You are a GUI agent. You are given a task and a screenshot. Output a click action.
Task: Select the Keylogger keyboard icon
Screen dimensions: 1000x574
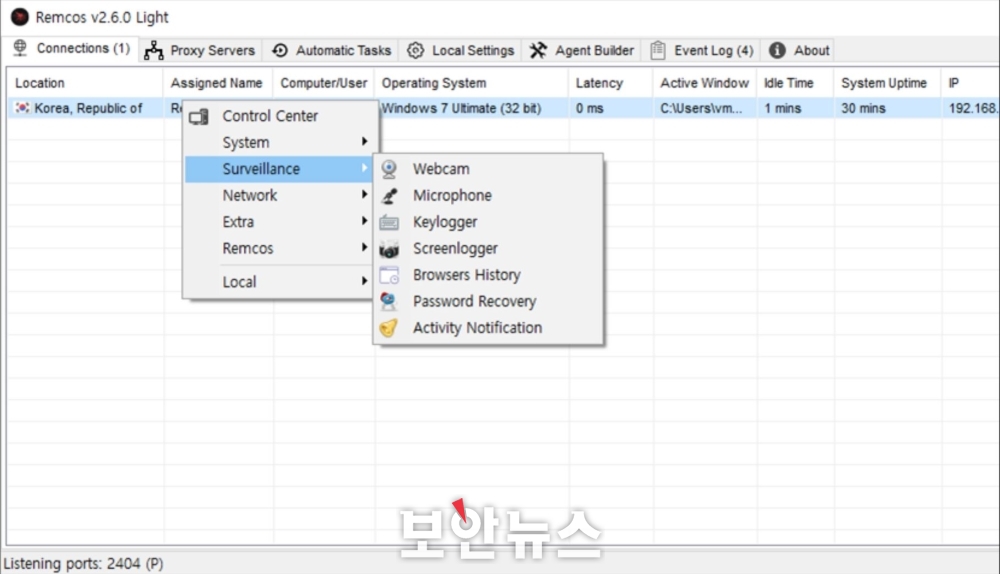pyautogui.click(x=389, y=222)
